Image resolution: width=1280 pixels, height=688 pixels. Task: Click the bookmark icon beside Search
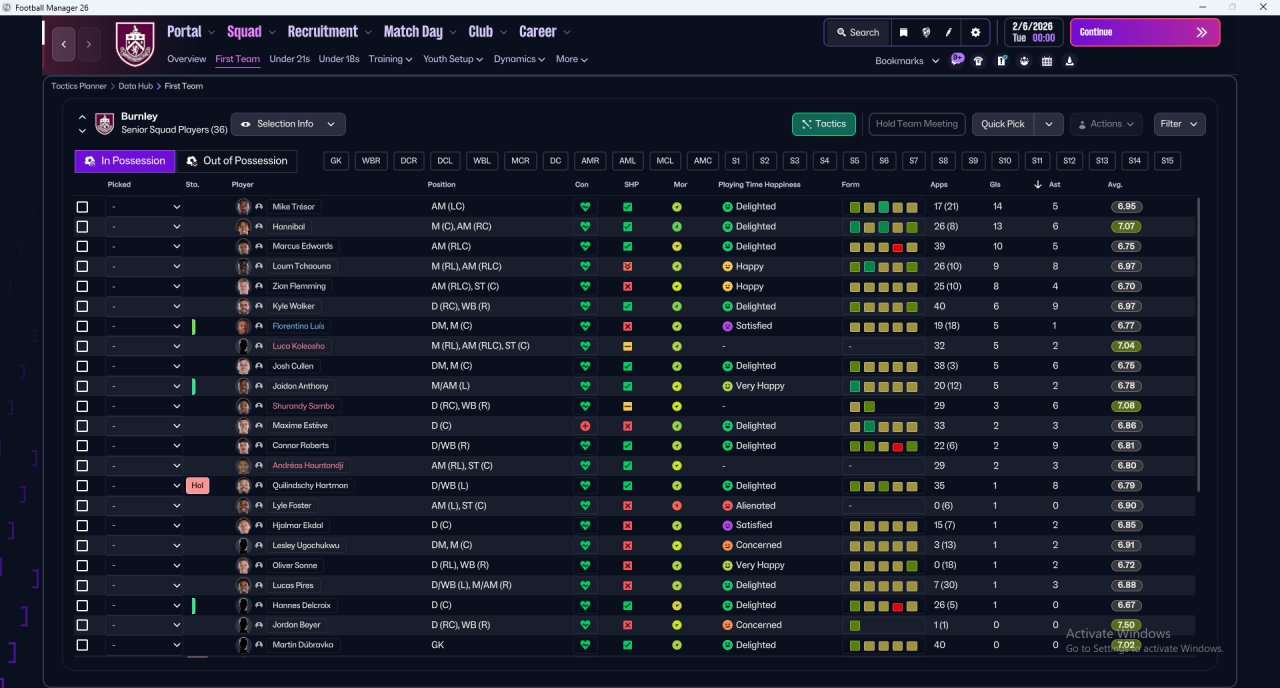pyautogui.click(x=903, y=32)
